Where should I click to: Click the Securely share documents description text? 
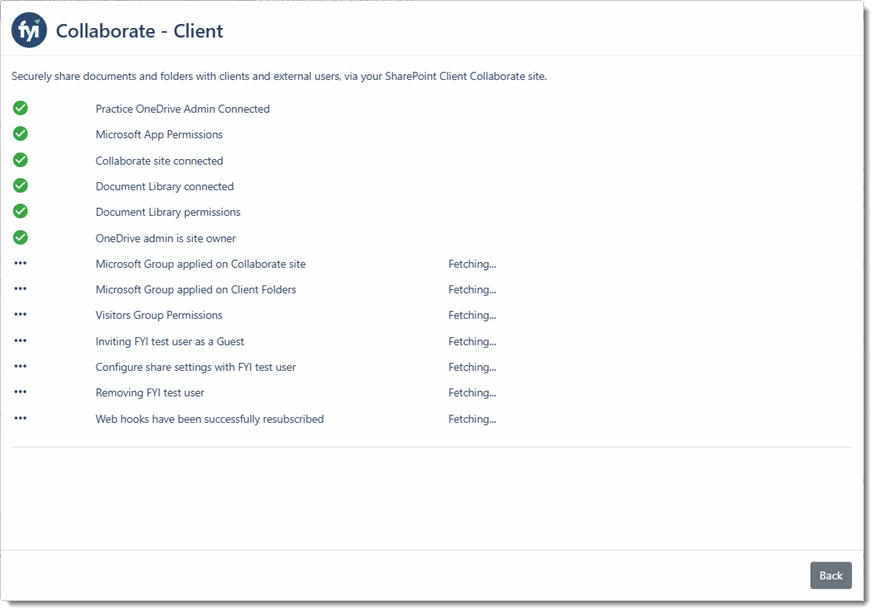279,77
